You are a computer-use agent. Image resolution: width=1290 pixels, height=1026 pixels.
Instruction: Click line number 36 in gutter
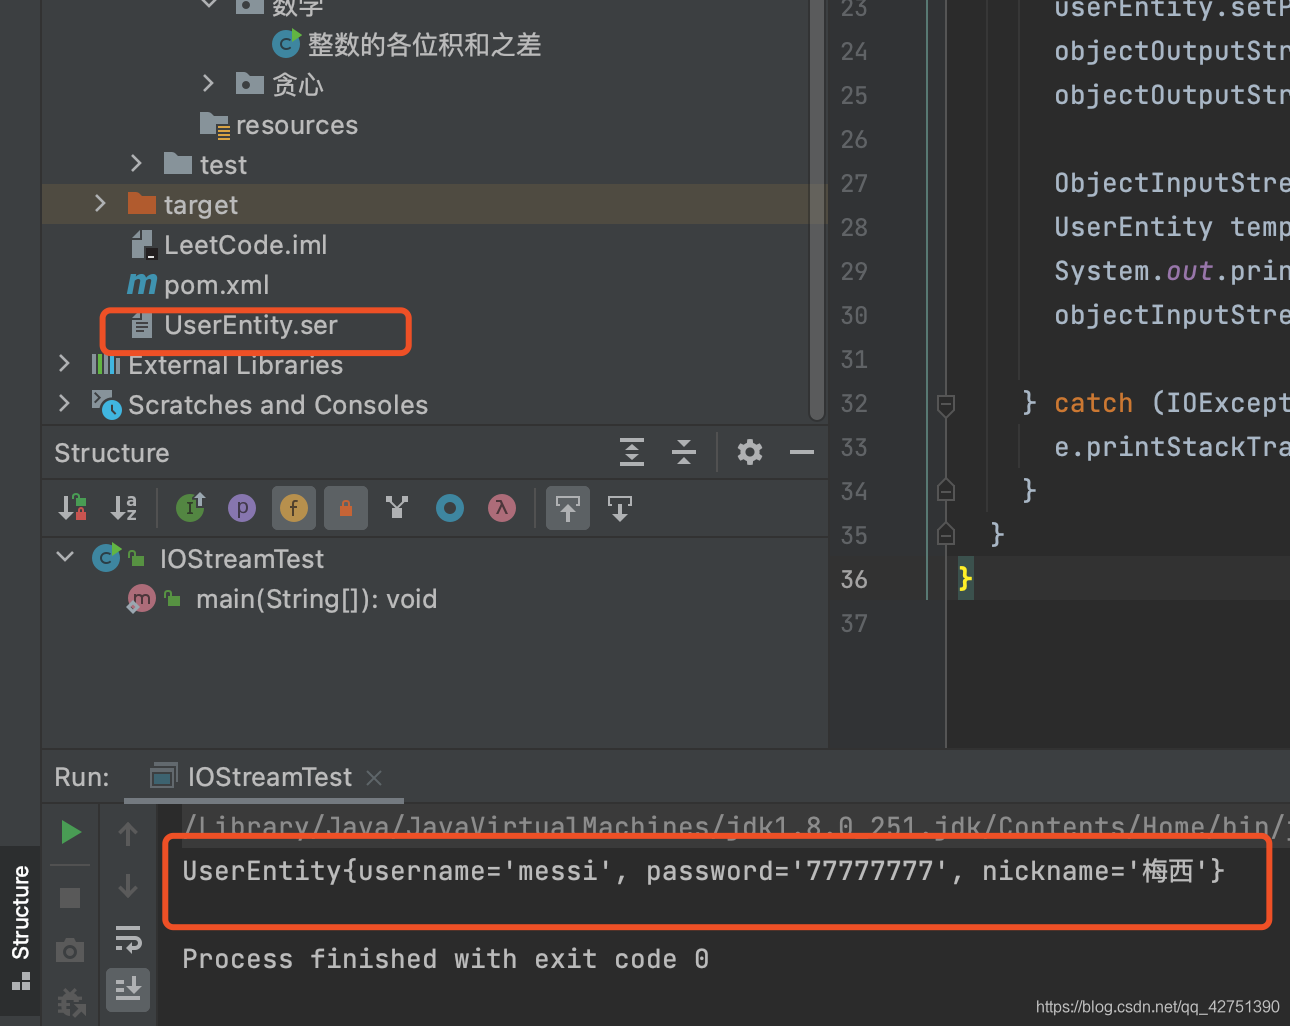tap(854, 579)
